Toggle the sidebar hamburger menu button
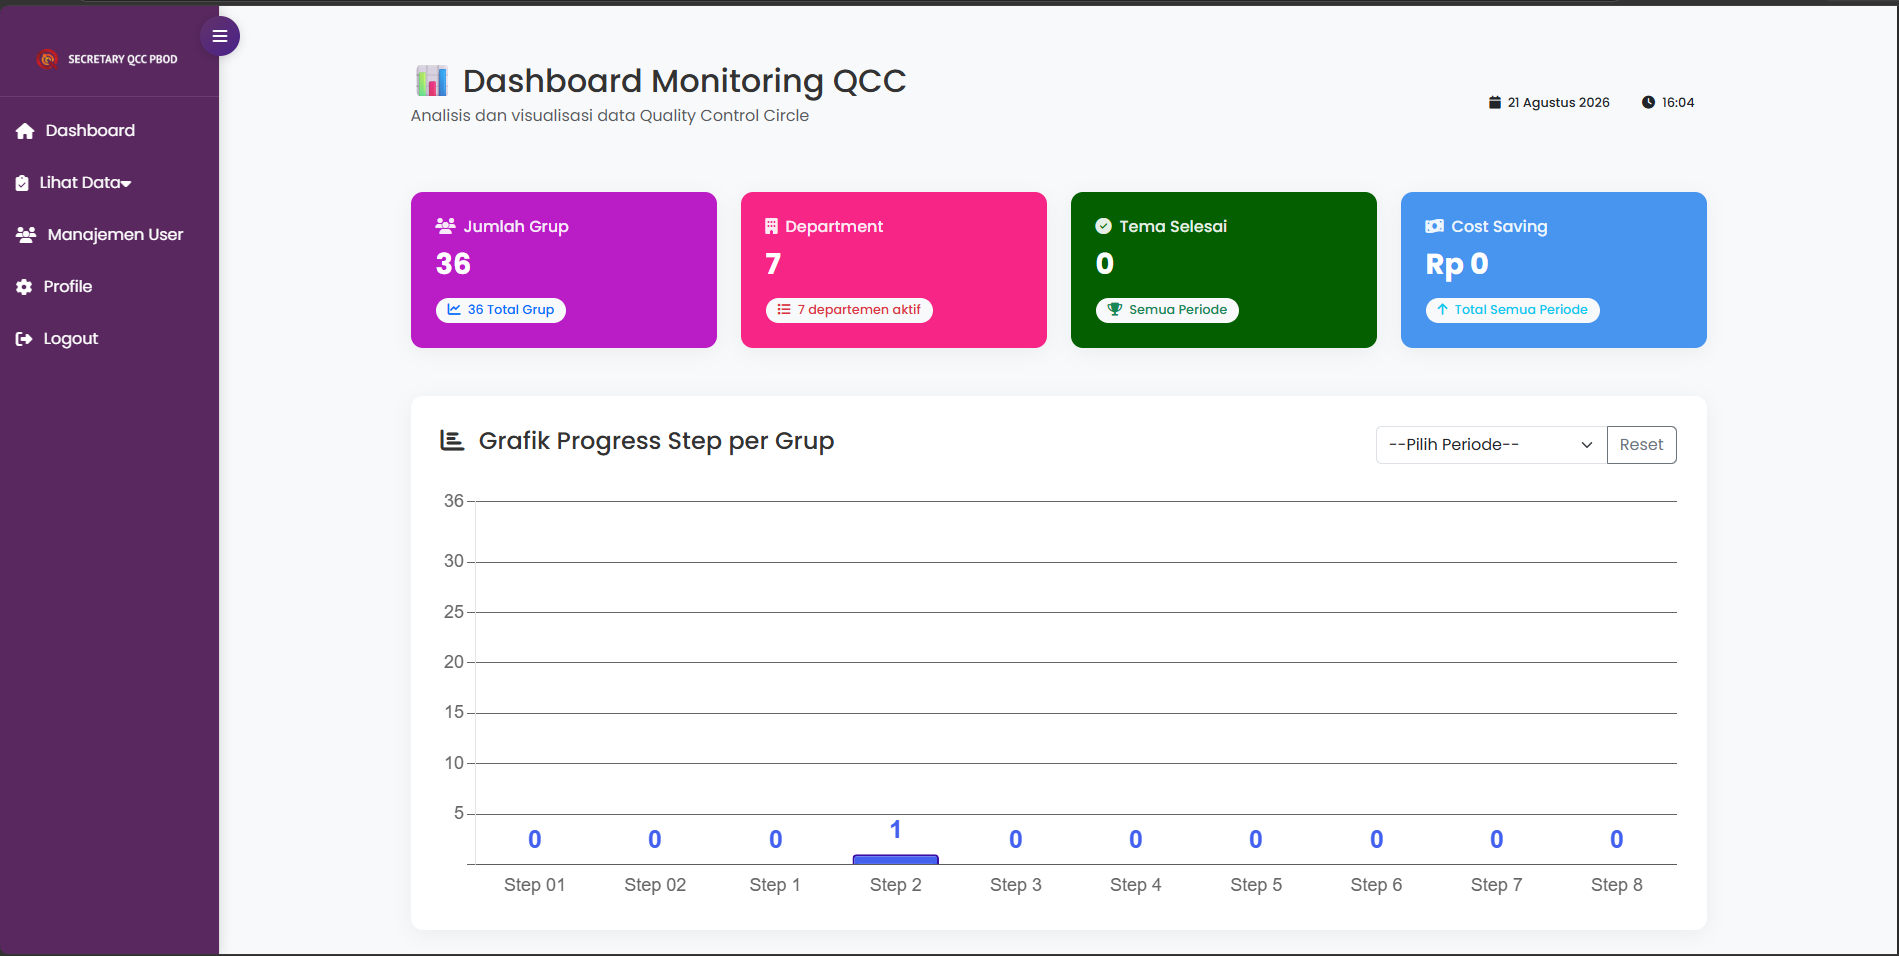This screenshot has height=956, width=1899. (x=220, y=36)
